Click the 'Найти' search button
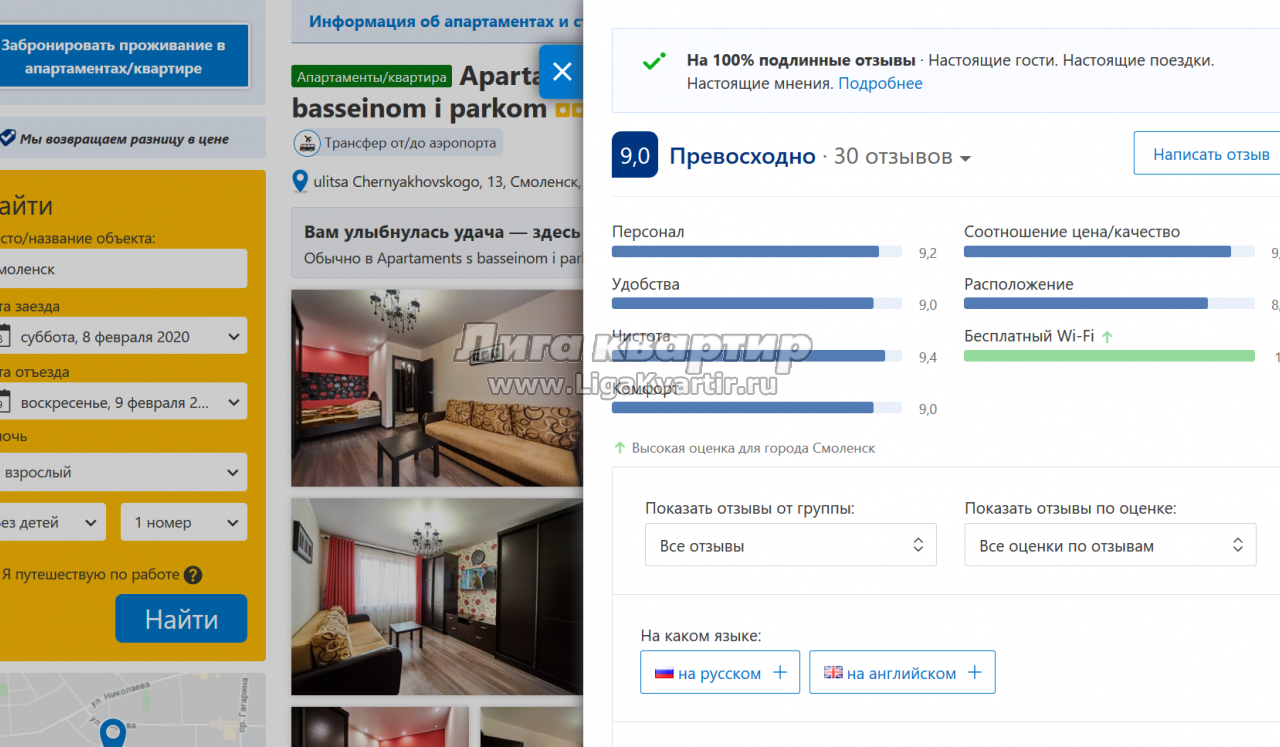This screenshot has width=1280, height=747. (181, 619)
